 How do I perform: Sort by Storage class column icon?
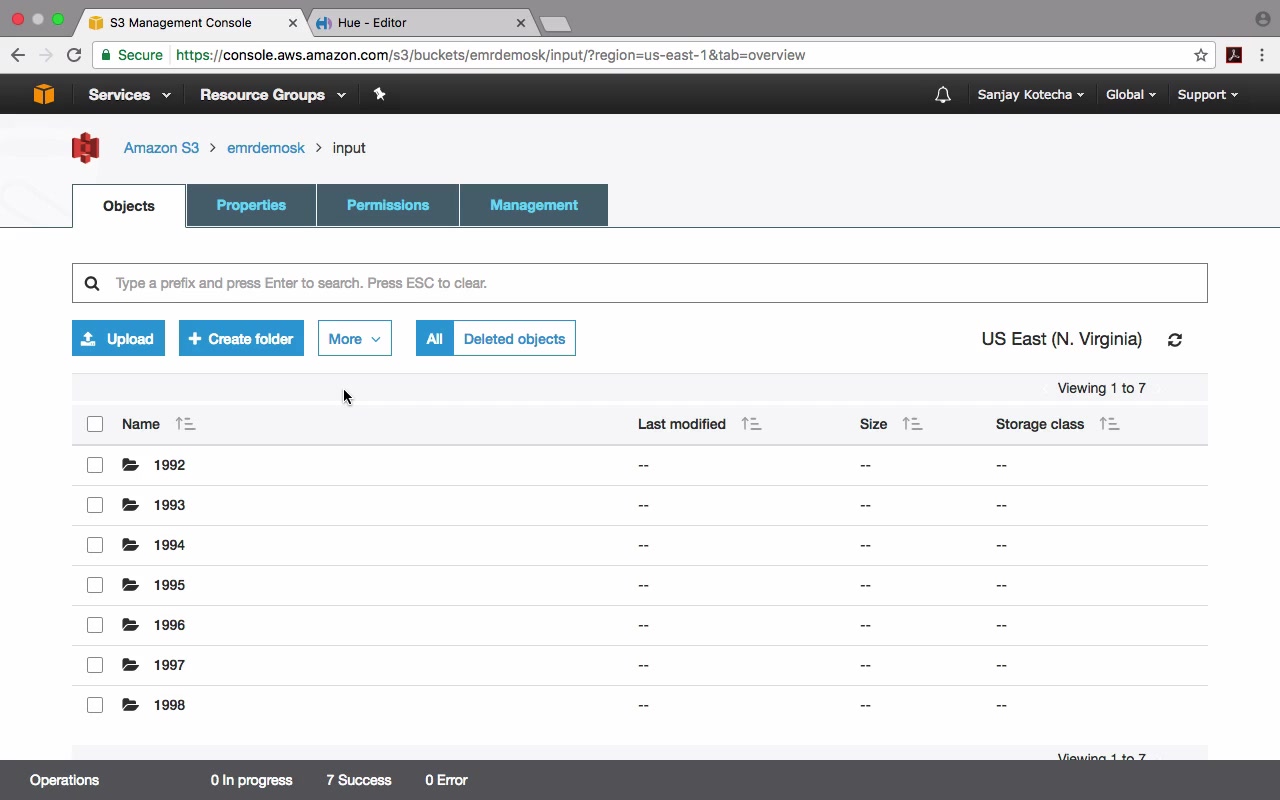1109,424
